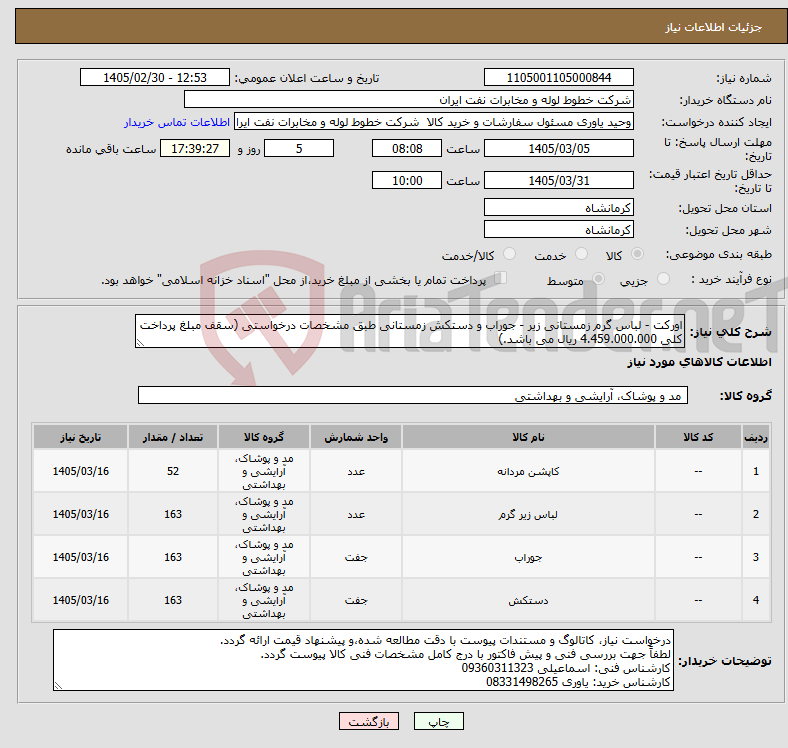Viewport: 788px width, 748px height.
Task: Click the quantity 163 in لباس زیر گرم row
Action: pos(173,514)
